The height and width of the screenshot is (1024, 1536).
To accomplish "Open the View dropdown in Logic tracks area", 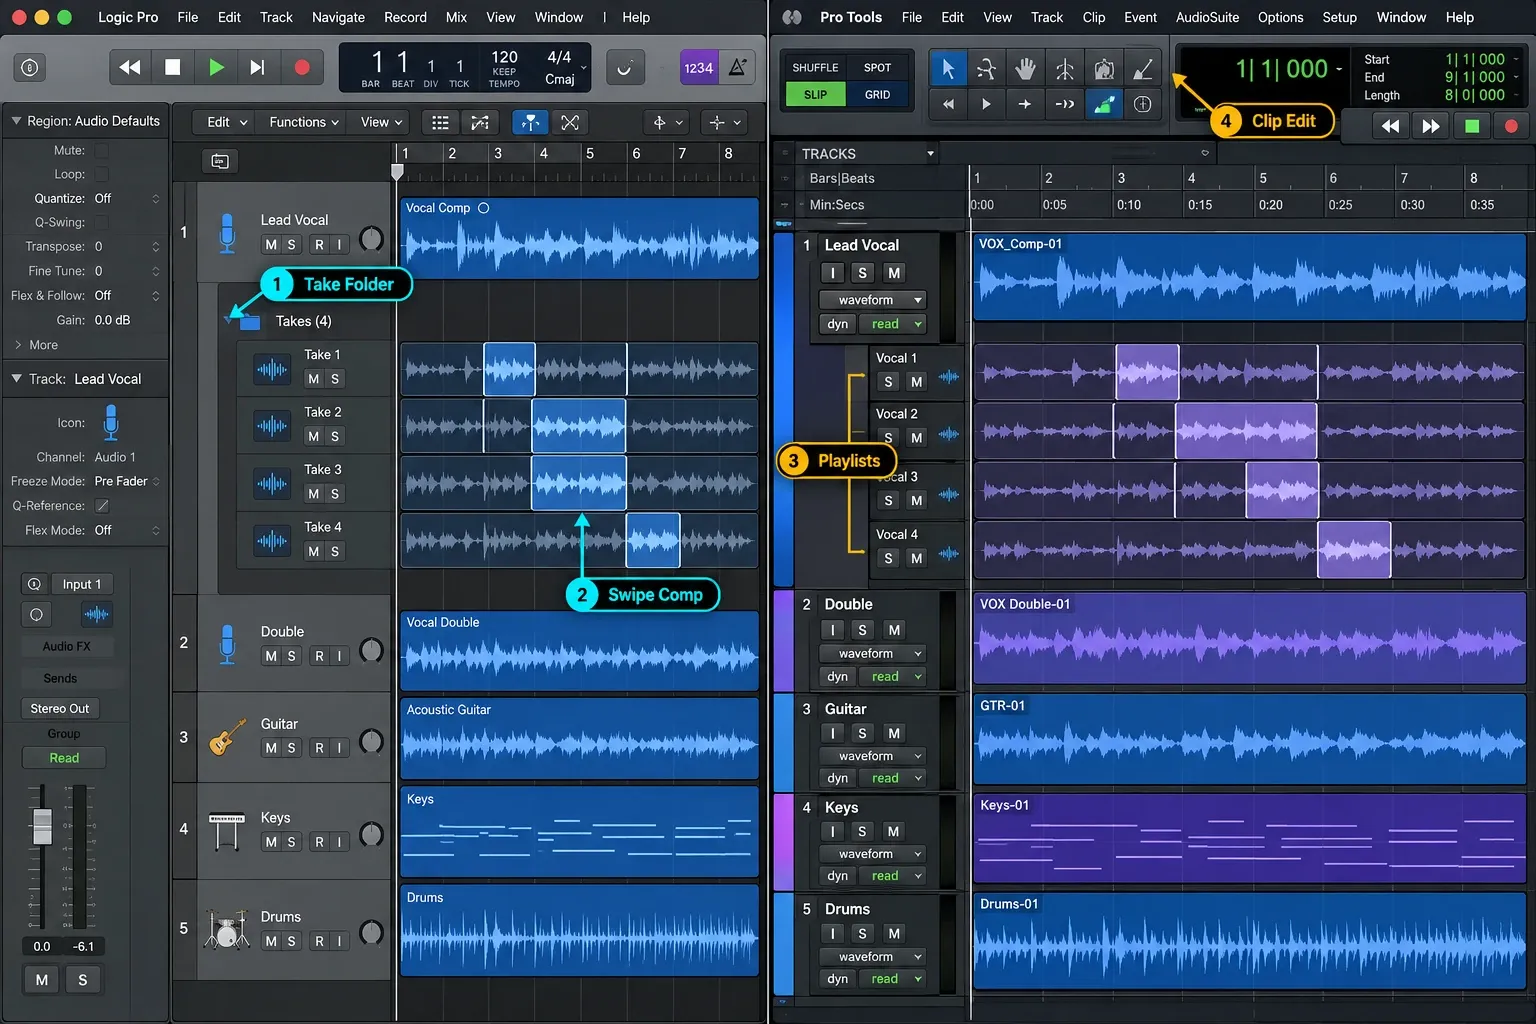I will click(x=381, y=122).
